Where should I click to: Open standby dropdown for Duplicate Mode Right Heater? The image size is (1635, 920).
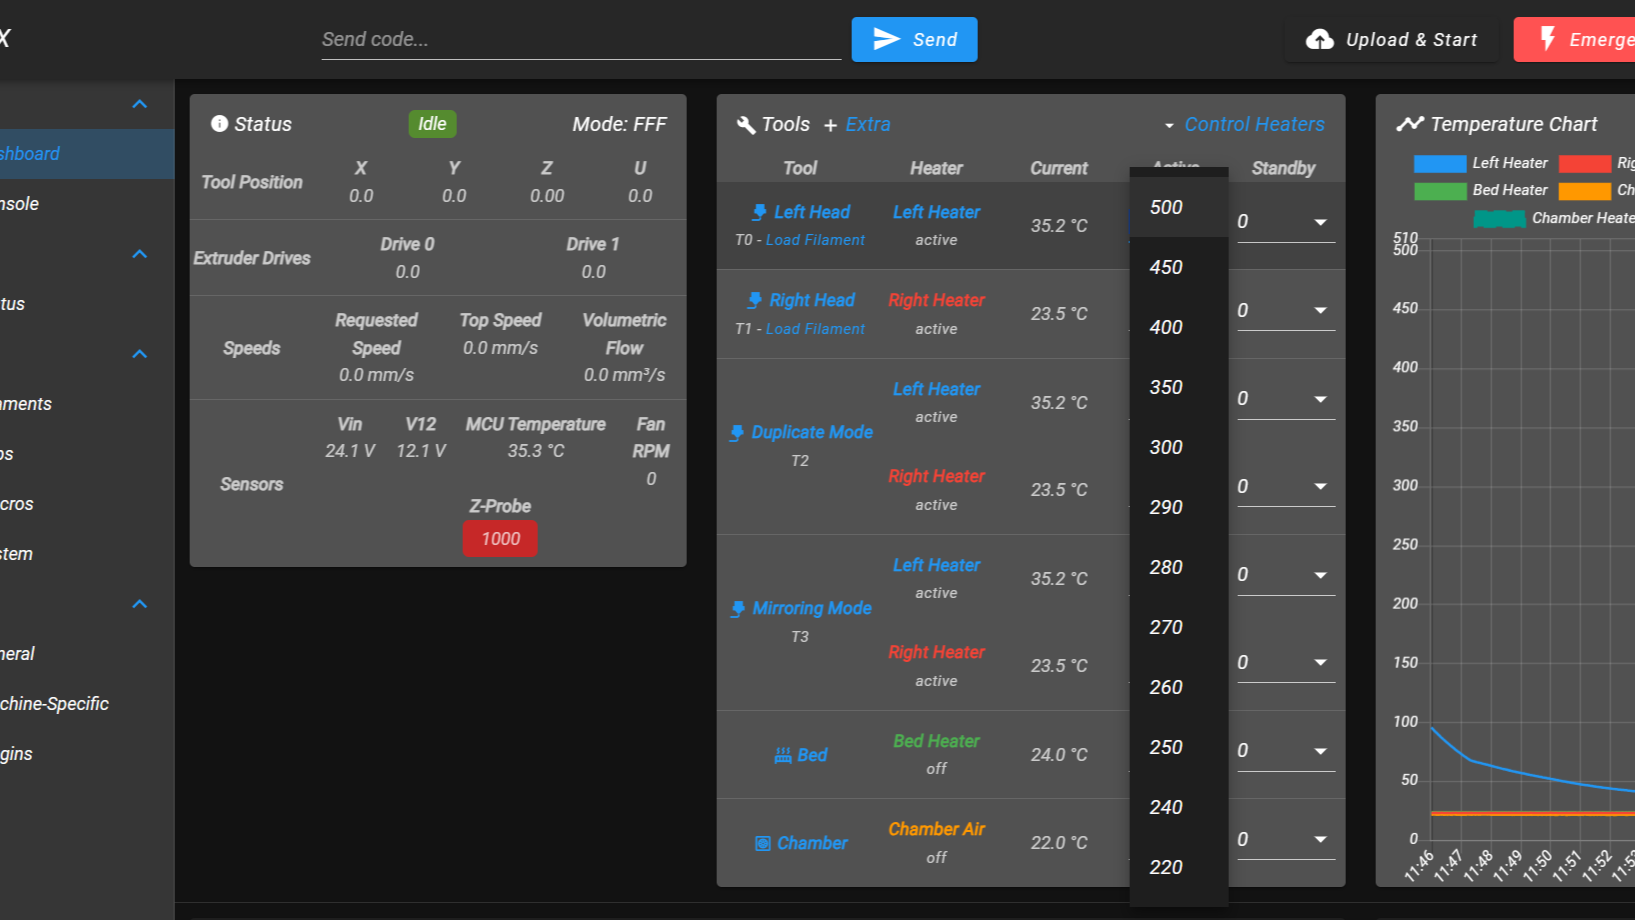coord(1320,486)
